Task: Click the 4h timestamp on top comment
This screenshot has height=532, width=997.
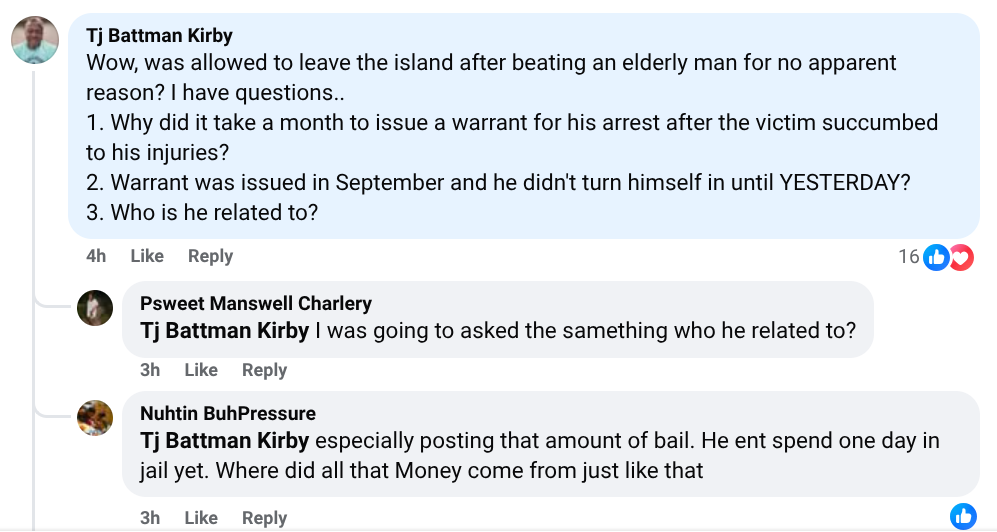Action: click(x=96, y=256)
